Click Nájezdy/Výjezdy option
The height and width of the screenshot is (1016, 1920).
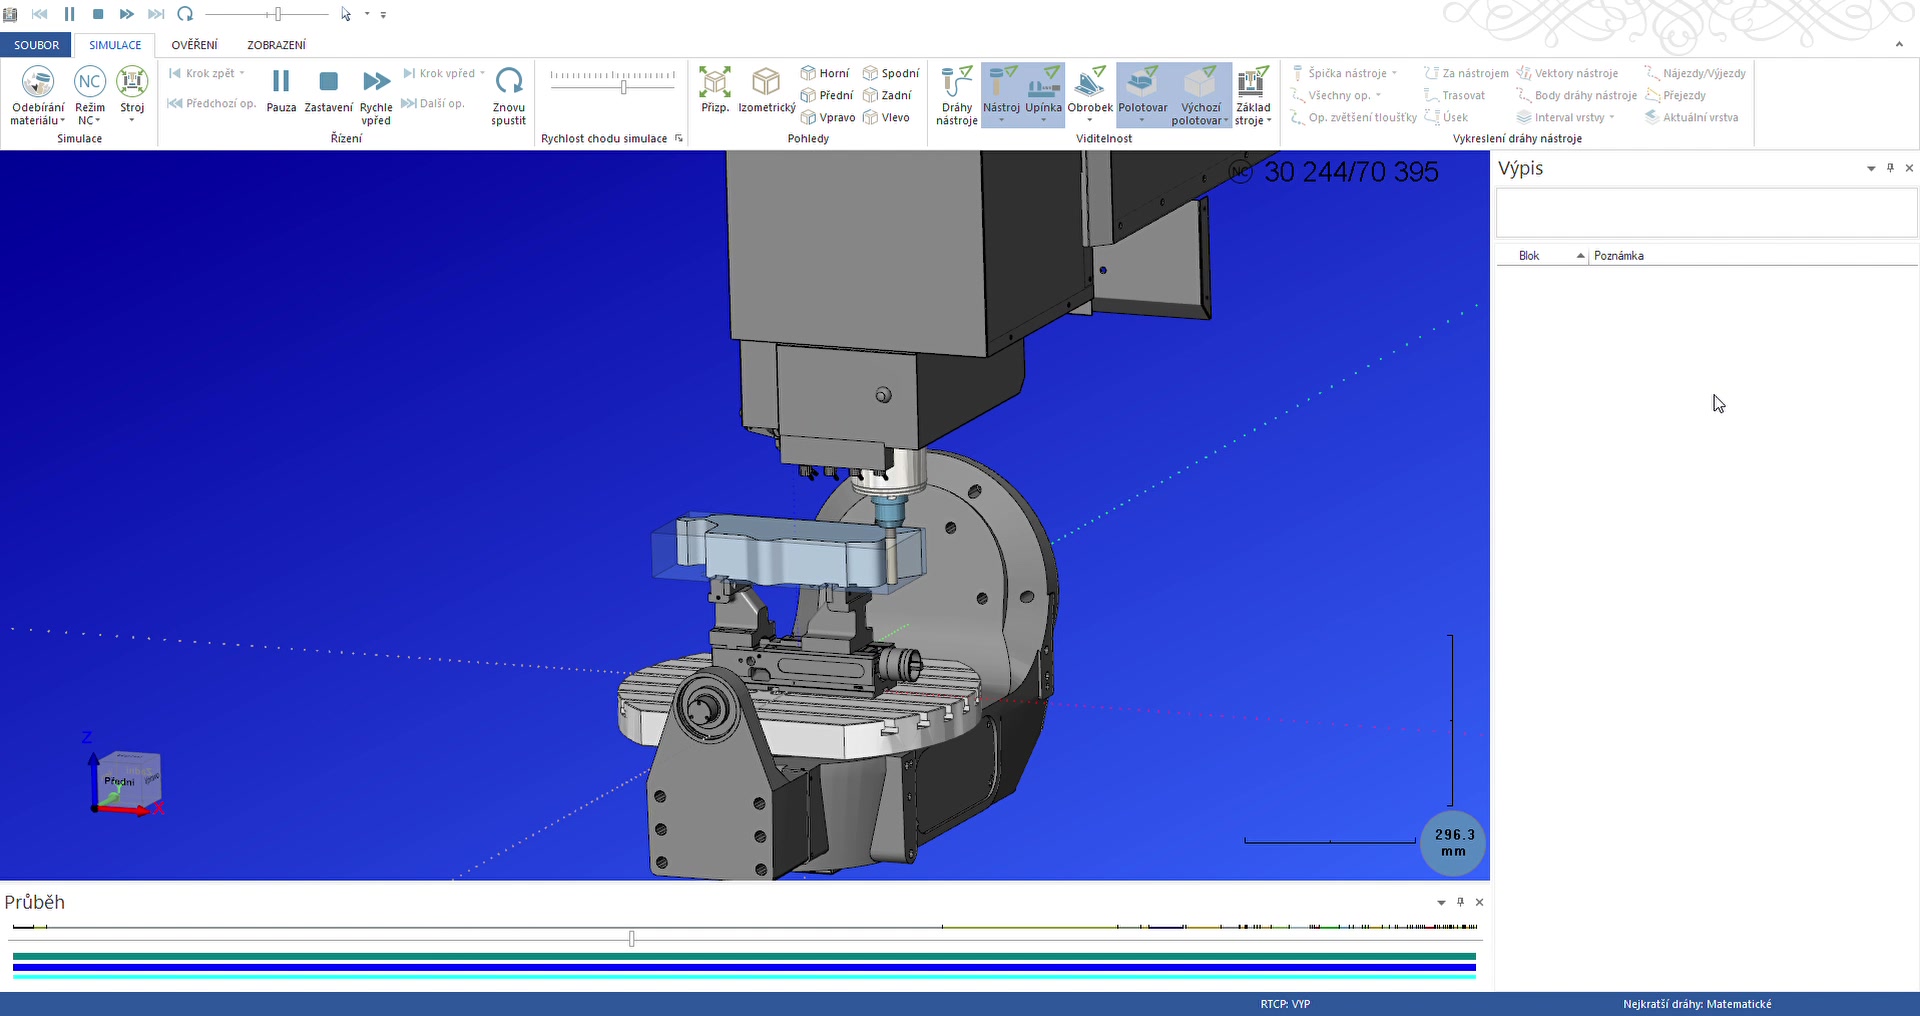(1695, 73)
